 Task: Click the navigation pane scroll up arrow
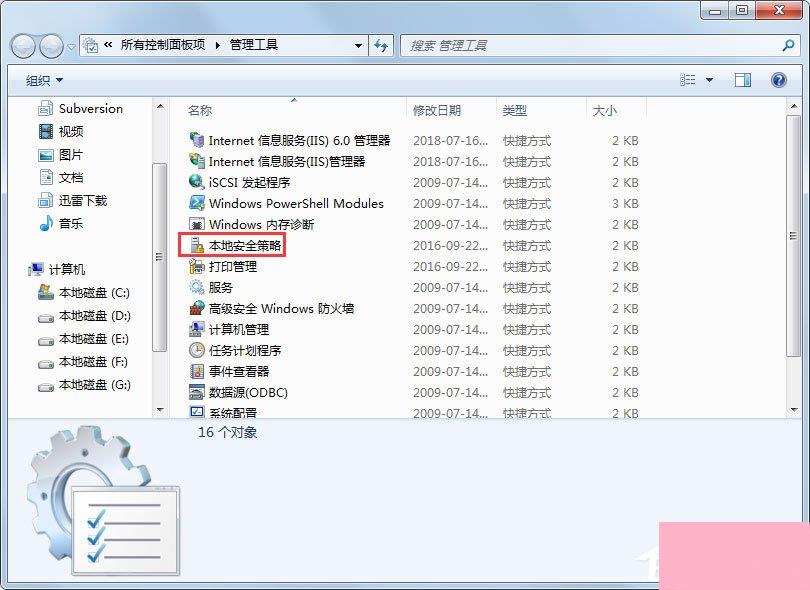[x=160, y=106]
